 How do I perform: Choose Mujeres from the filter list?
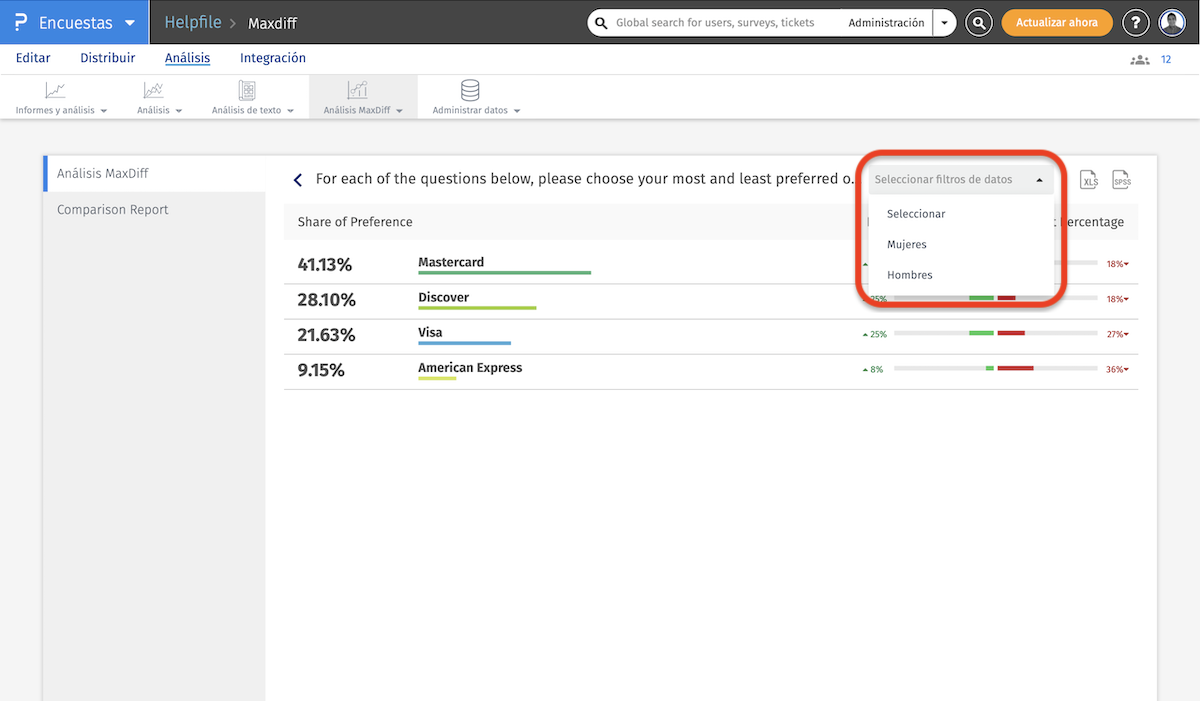coord(907,244)
